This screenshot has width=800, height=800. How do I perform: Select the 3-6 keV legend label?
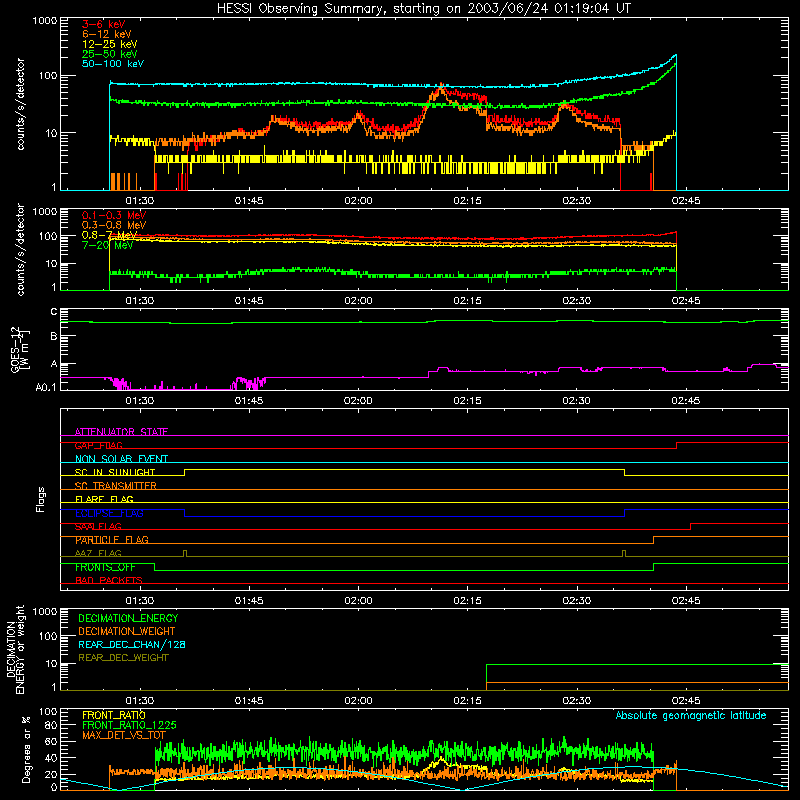pyautogui.click(x=104, y=24)
